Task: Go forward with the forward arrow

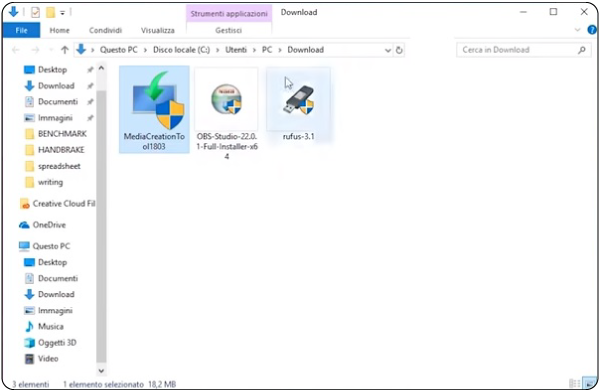Action: (35, 50)
